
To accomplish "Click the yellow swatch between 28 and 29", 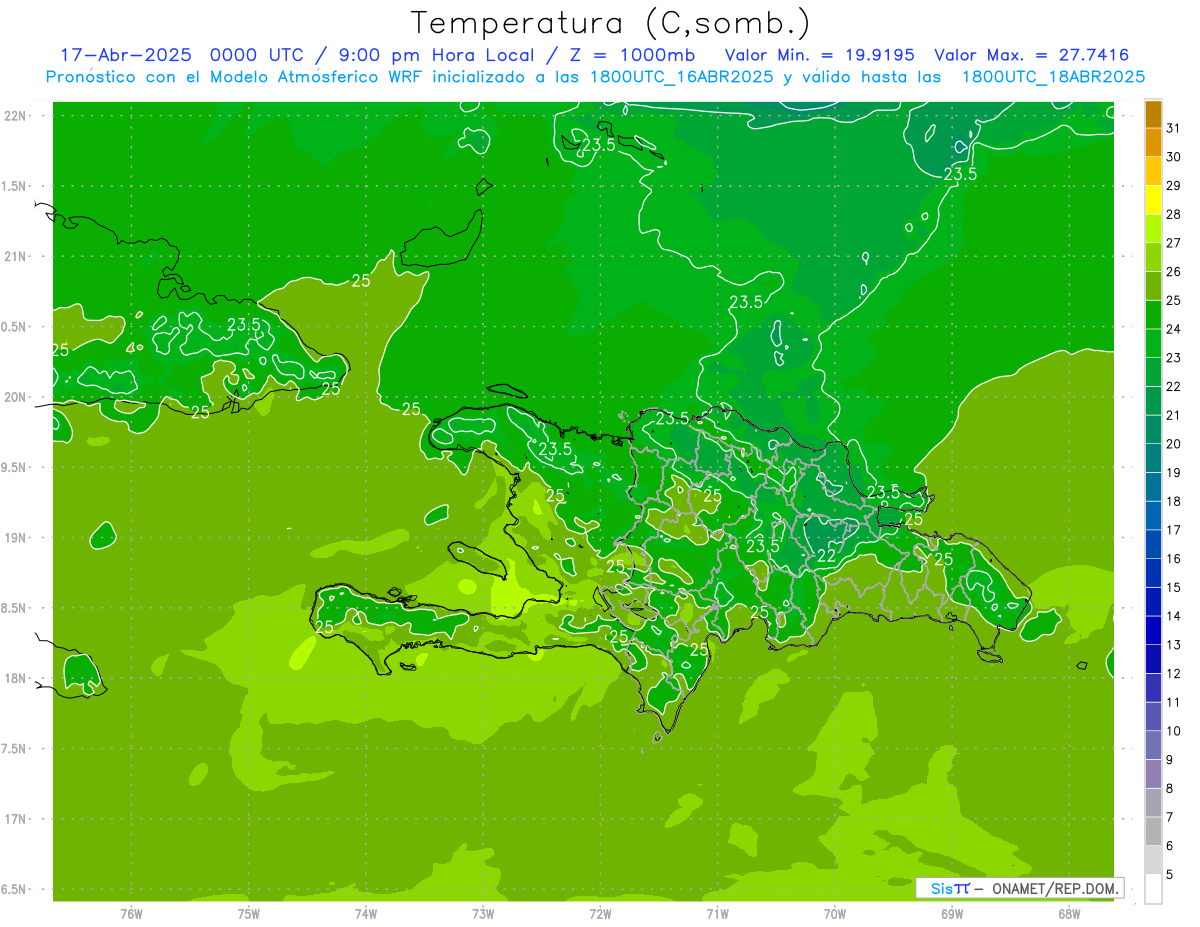I will (1153, 200).
